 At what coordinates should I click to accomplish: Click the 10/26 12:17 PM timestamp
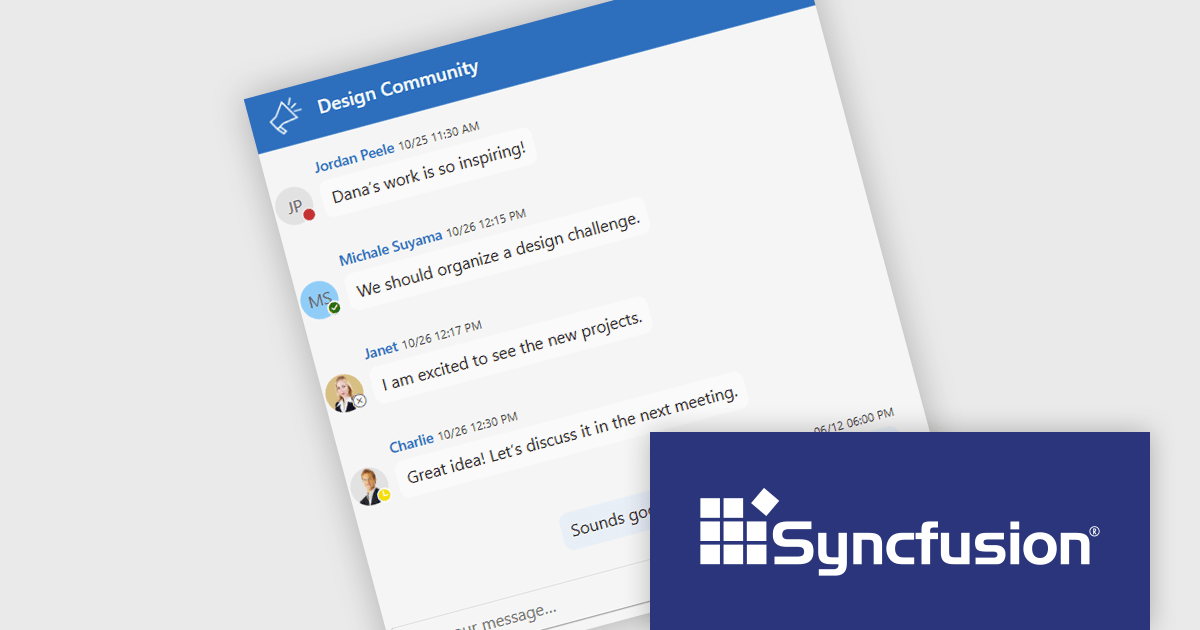443,337
